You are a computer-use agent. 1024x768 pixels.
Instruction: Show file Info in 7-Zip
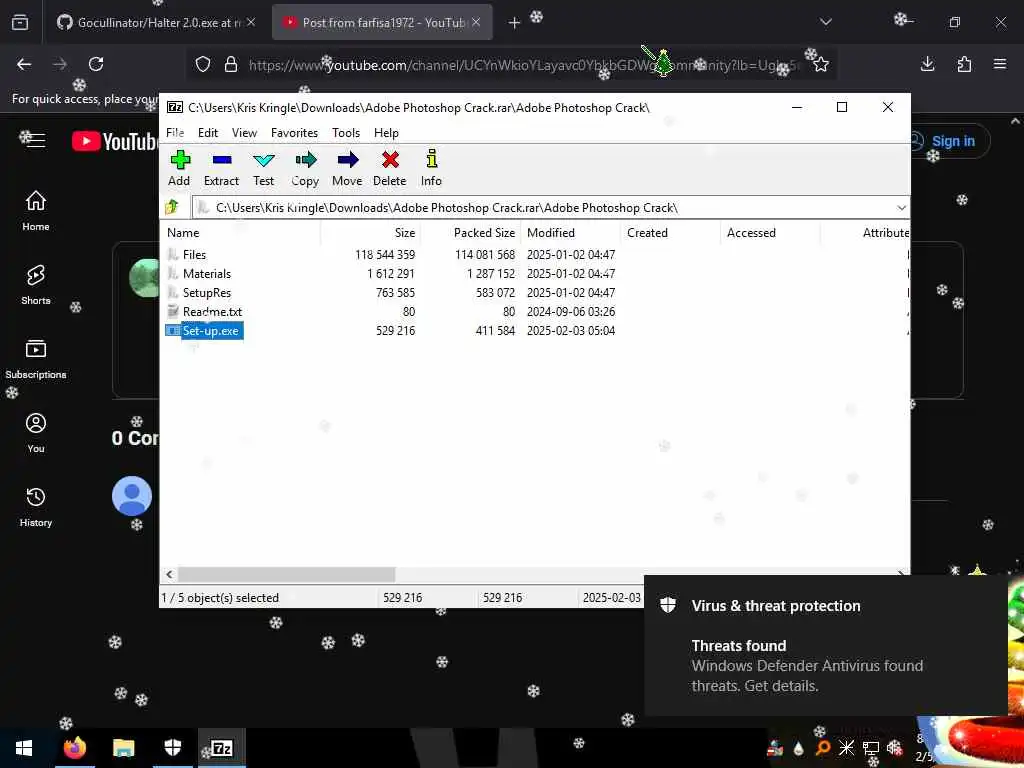click(431, 168)
